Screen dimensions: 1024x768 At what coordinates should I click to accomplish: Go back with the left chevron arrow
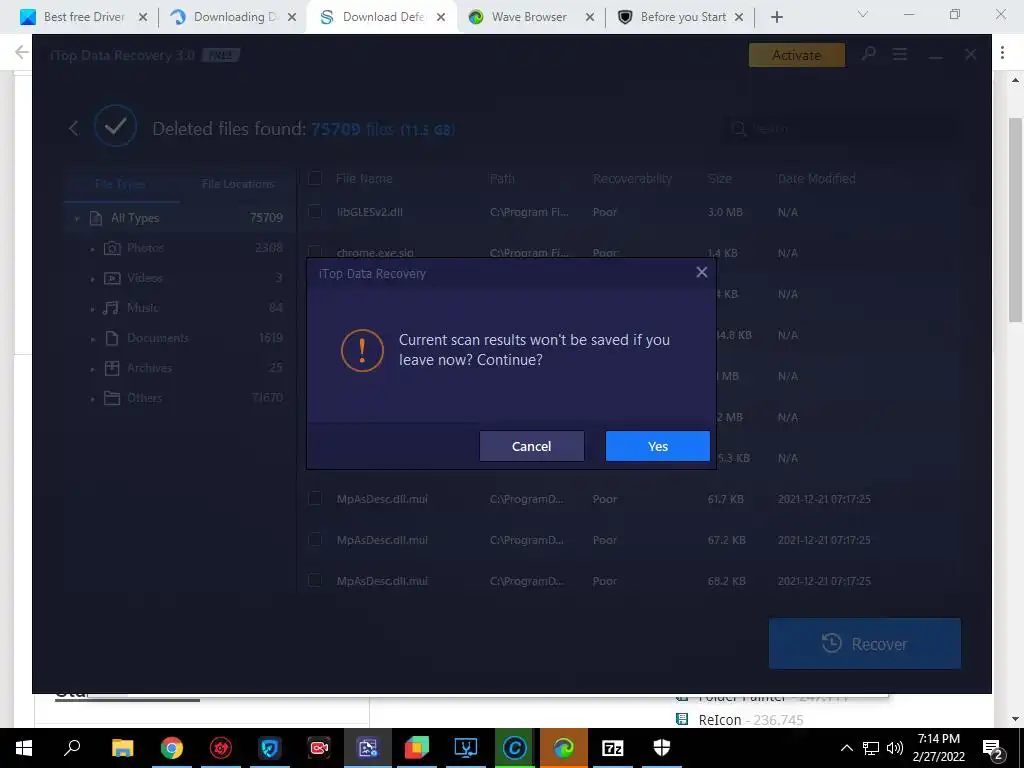74,128
